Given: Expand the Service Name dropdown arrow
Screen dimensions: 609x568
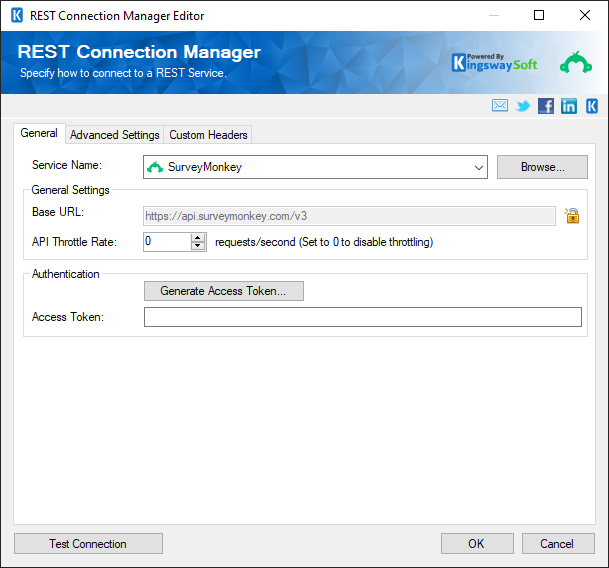Looking at the screenshot, I should point(478,167).
